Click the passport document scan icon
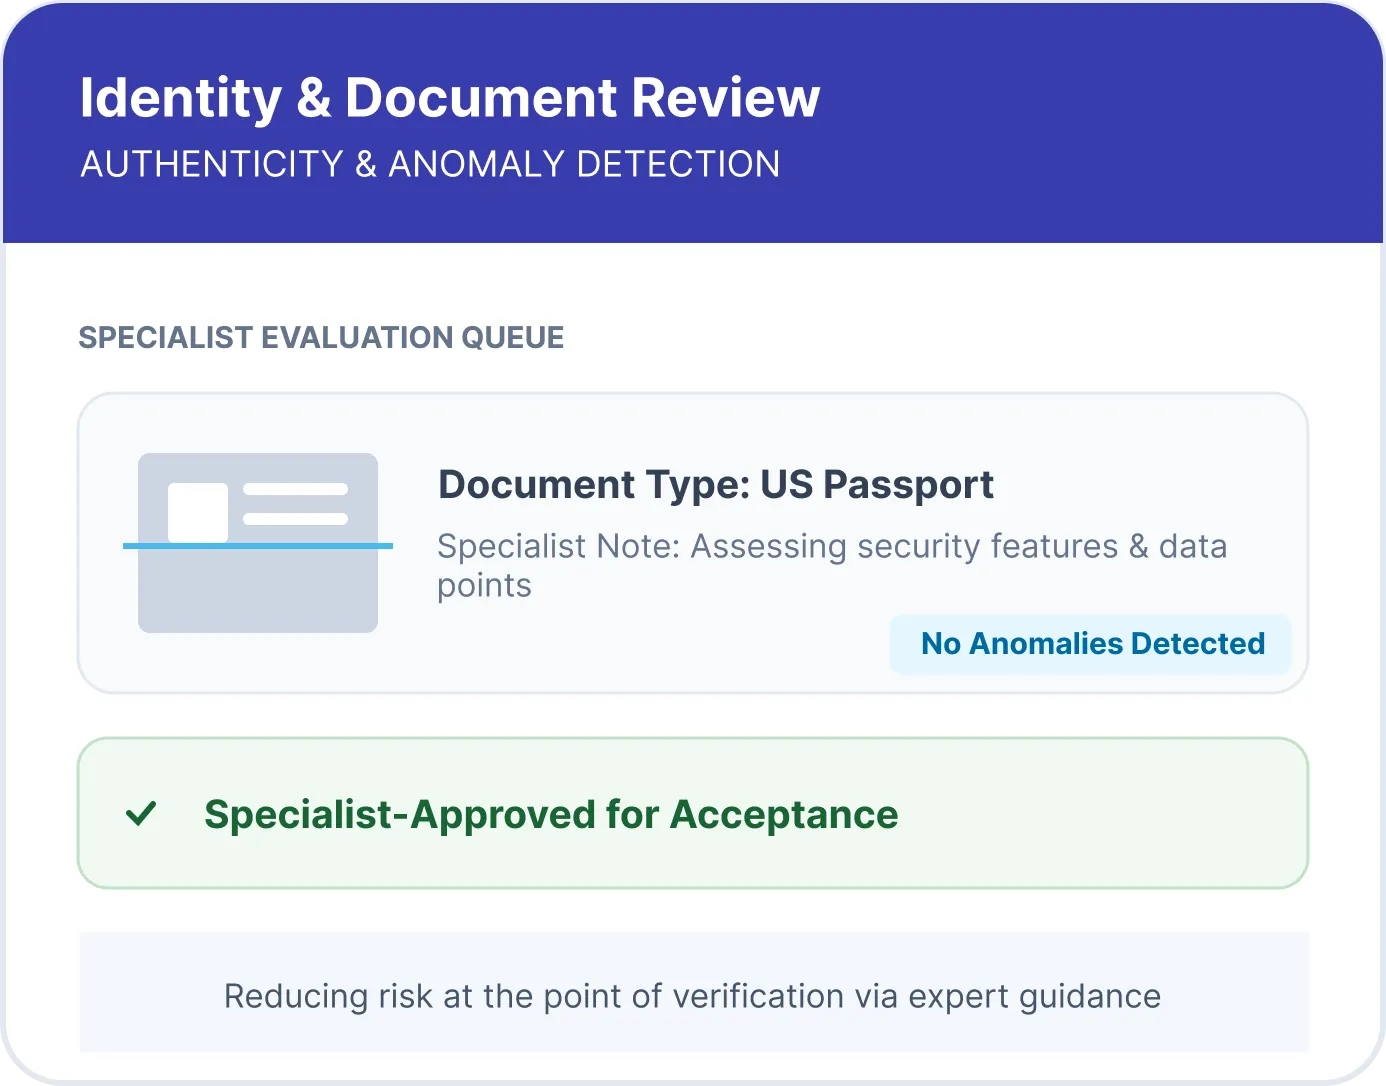Screen dimensions: 1386x1086 tap(257, 542)
